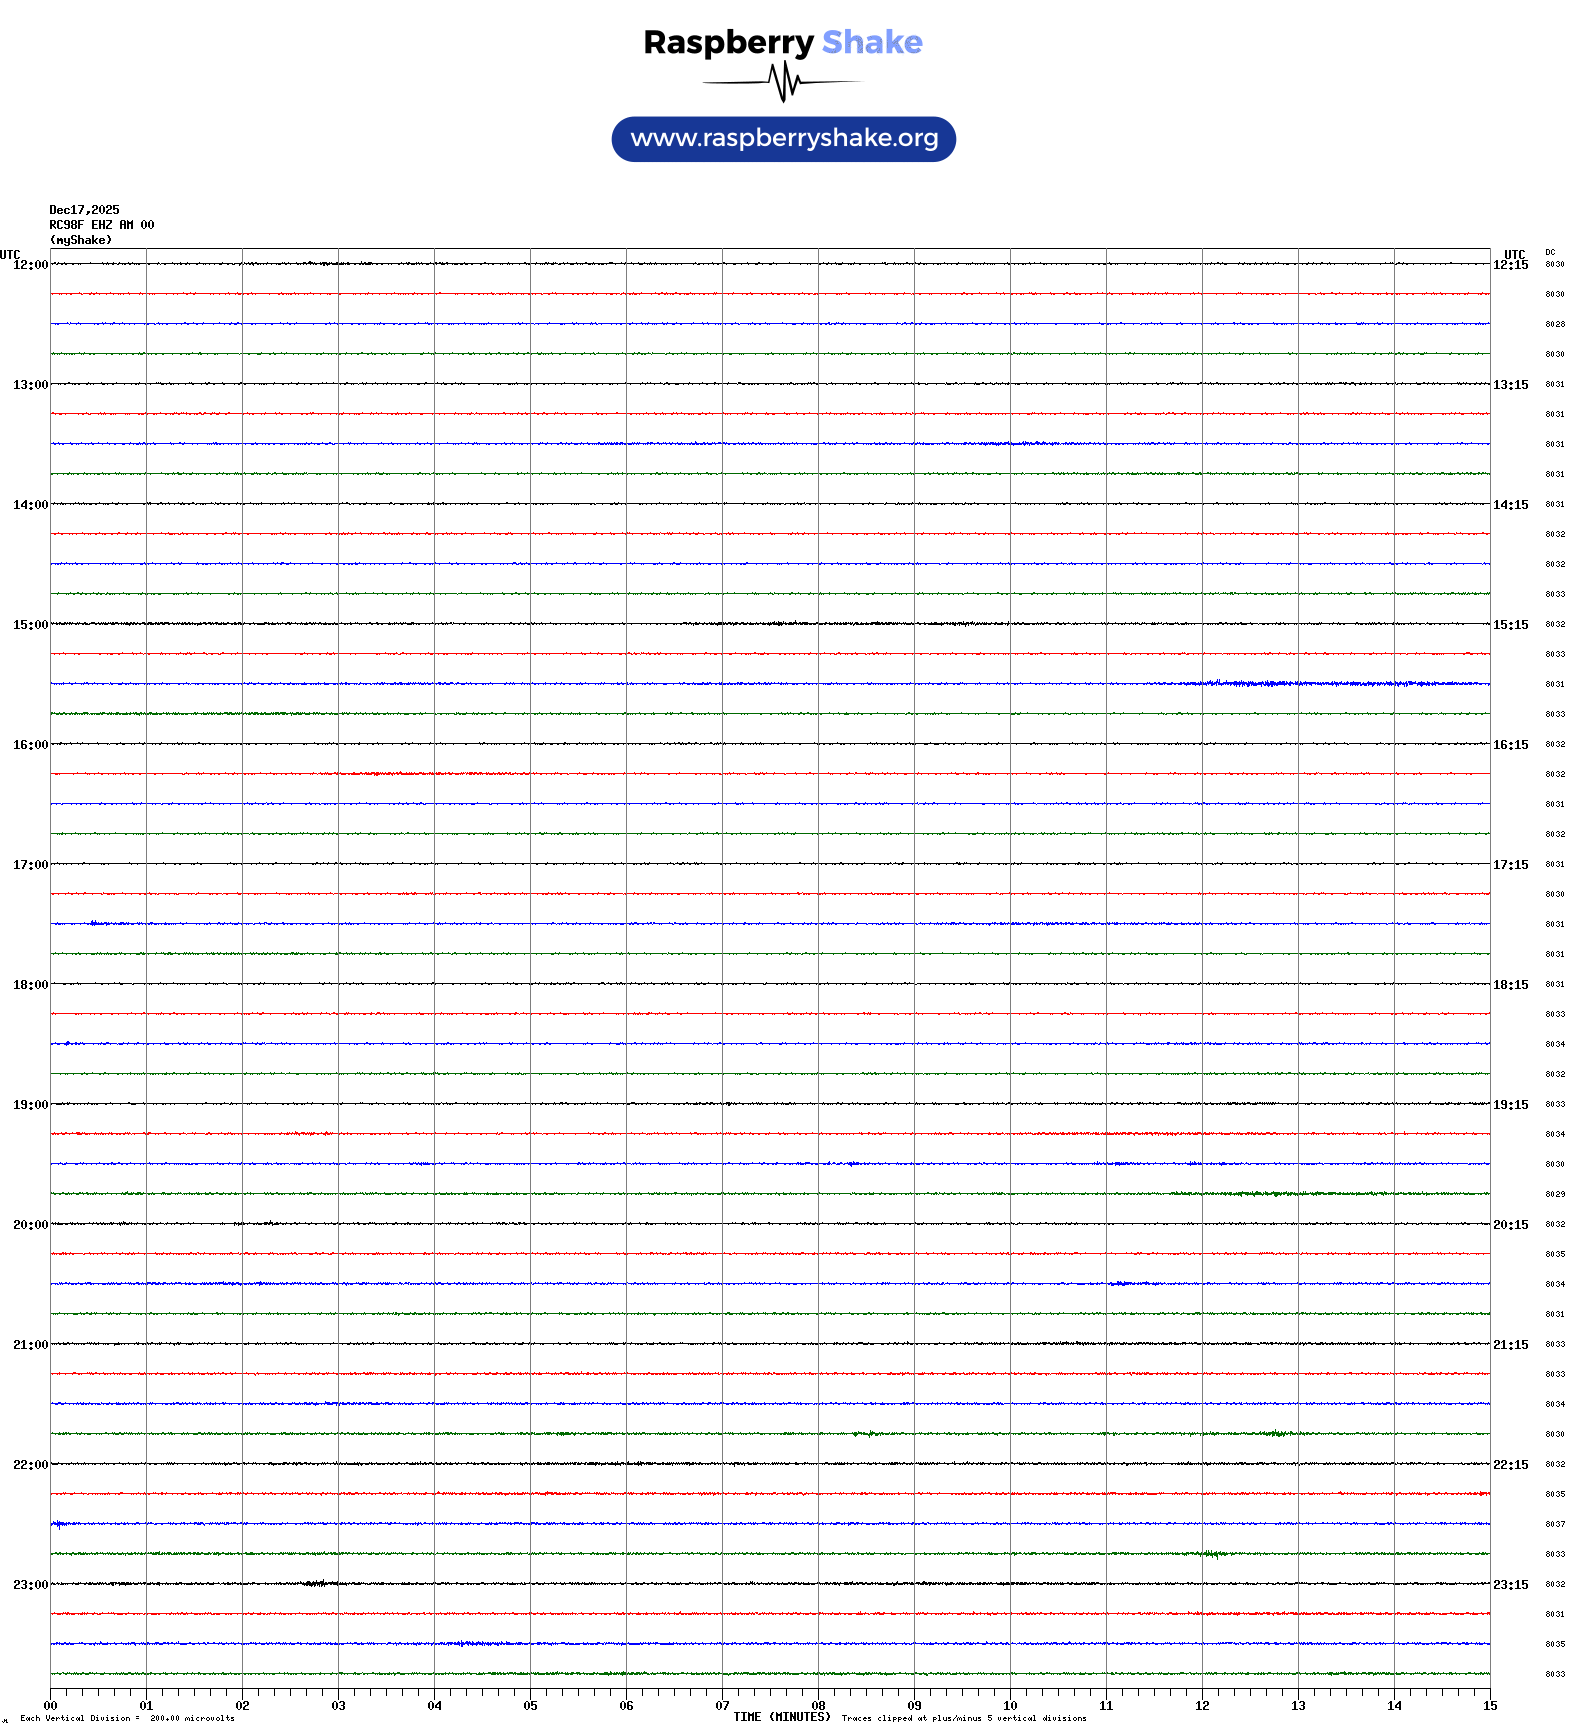1570x1732 pixels.
Task: Click the Dec17,2025 date label
Action: (x=84, y=210)
